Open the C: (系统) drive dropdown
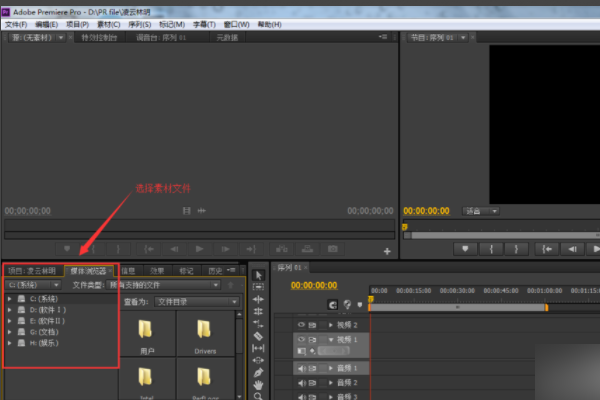 (33, 285)
